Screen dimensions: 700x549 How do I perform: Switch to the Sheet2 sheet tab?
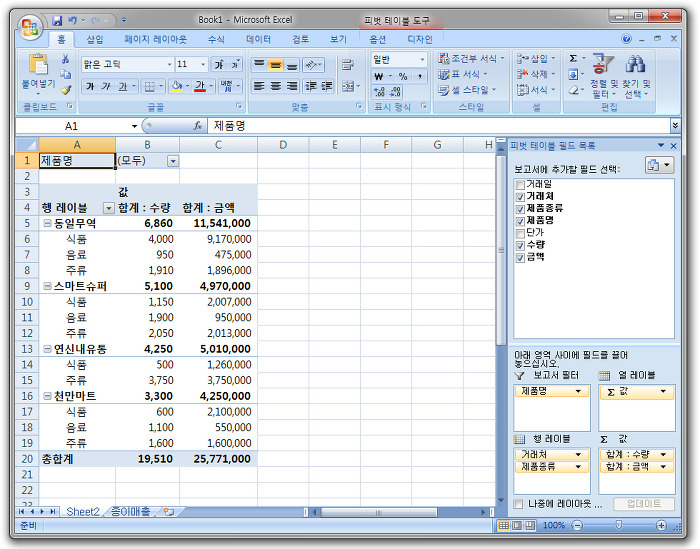(x=82, y=512)
